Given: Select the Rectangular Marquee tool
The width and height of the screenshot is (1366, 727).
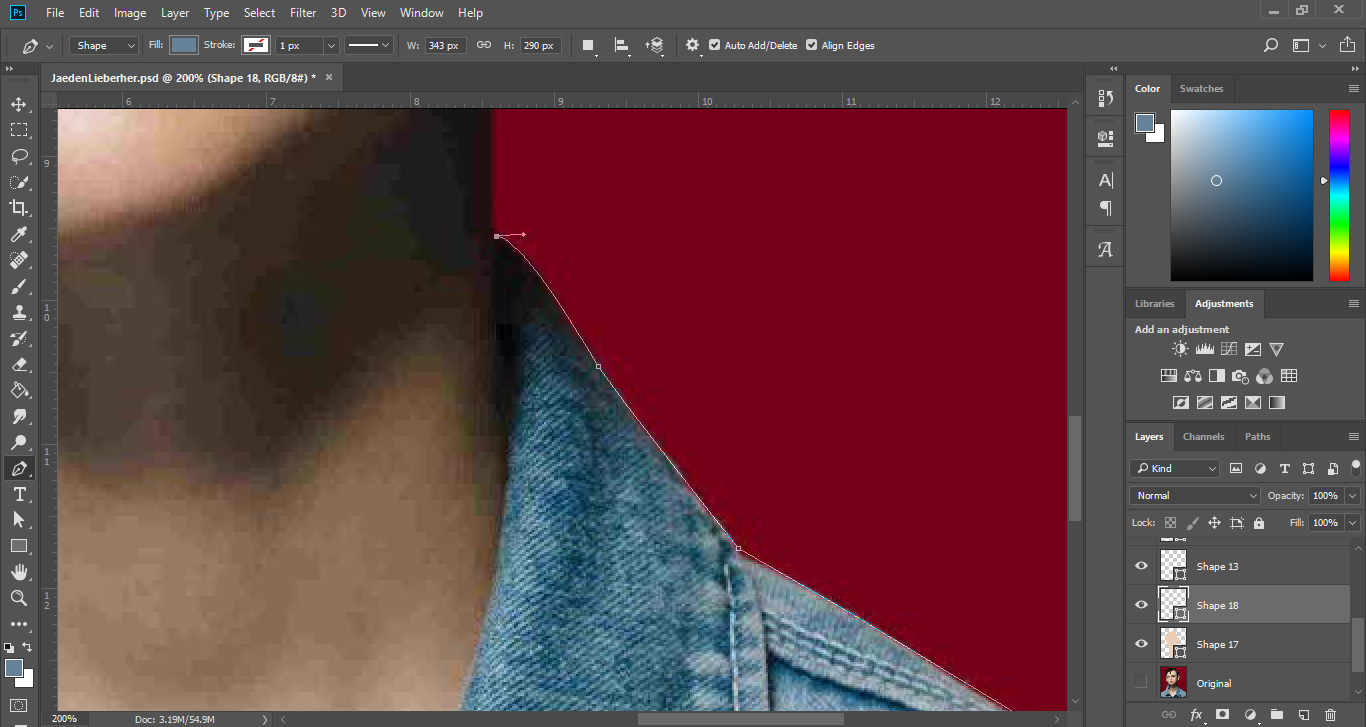Looking at the screenshot, I should click(19, 130).
